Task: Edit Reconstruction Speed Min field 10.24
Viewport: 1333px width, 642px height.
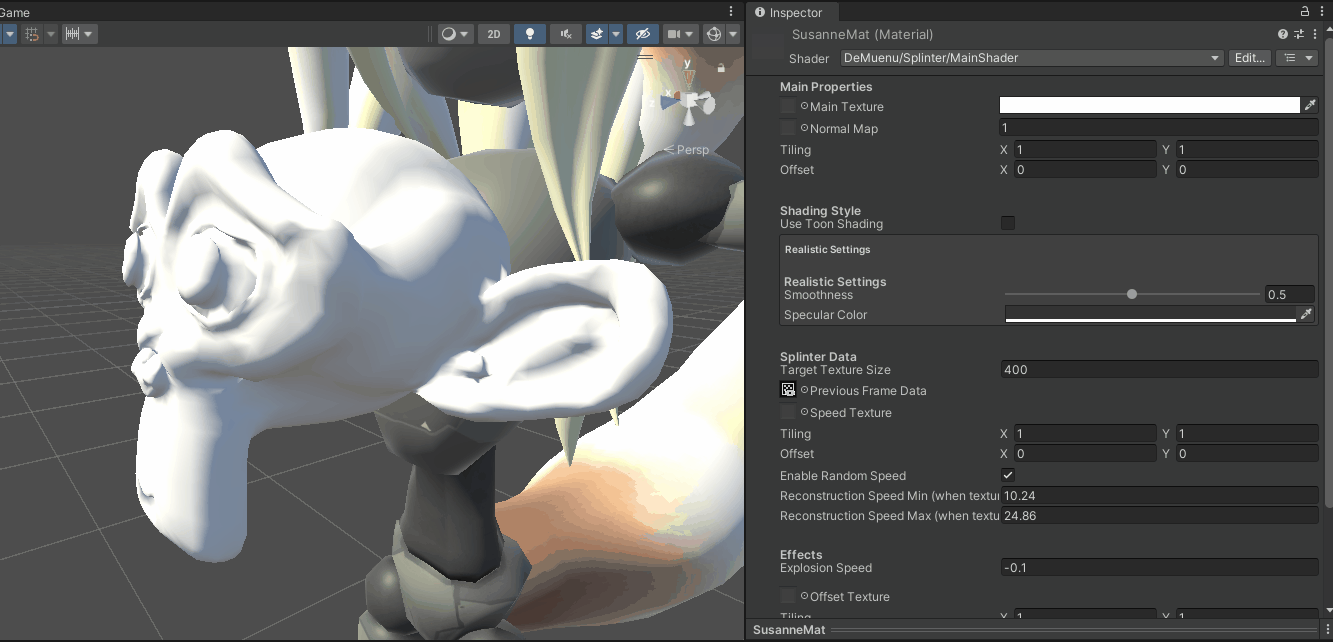Action: pos(1159,495)
